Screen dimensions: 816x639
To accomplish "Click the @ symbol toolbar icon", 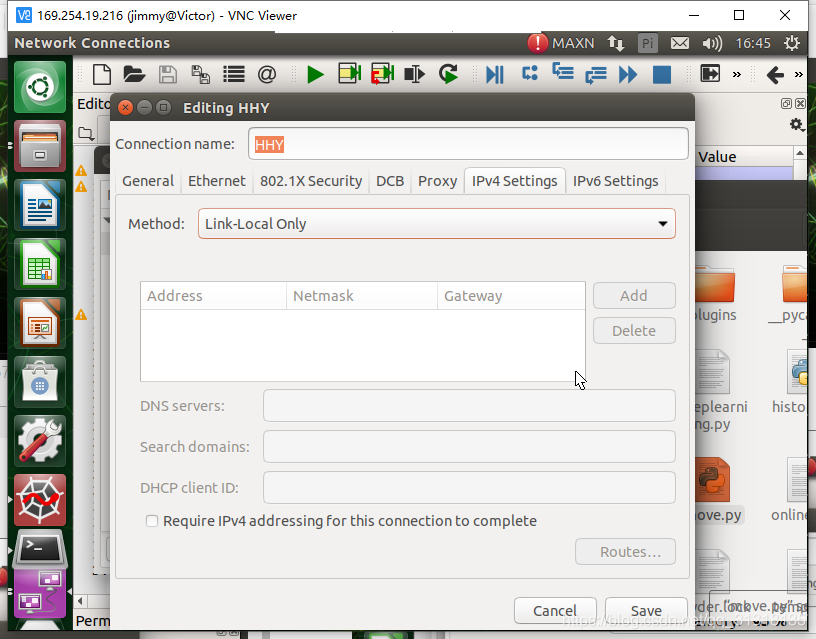I will (x=266, y=74).
